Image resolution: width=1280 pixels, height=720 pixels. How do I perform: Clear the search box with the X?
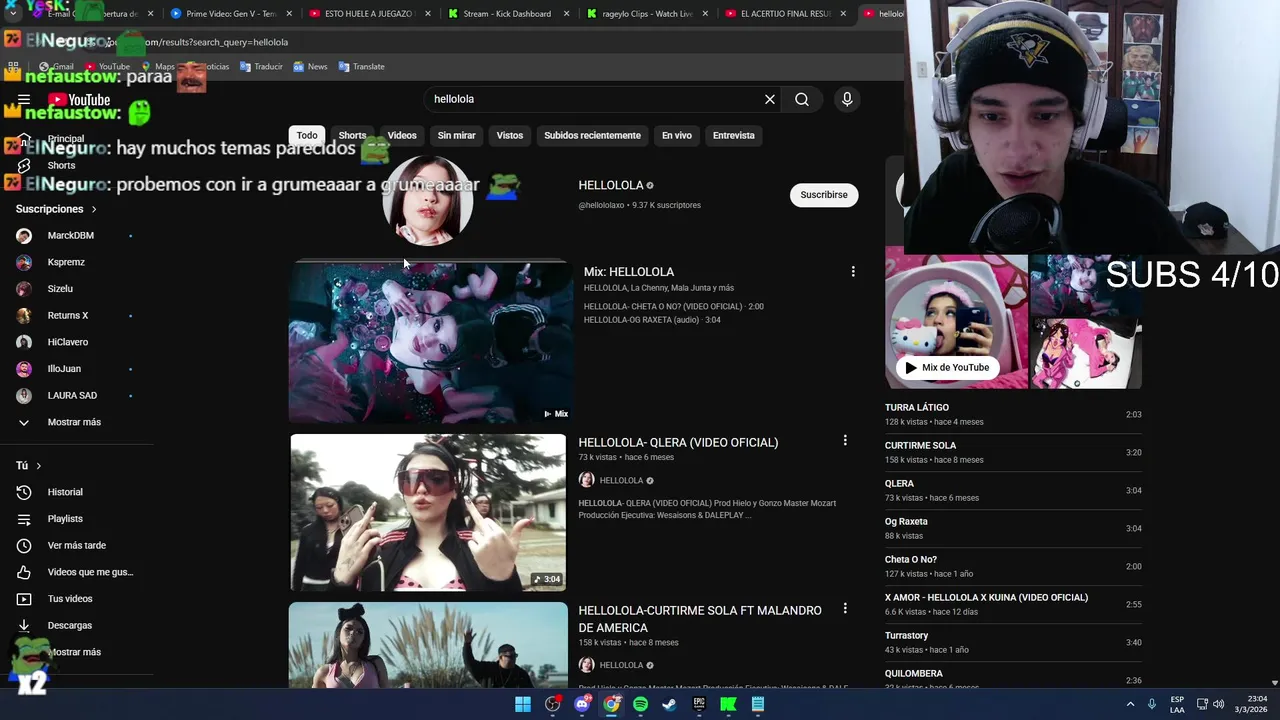tap(770, 99)
